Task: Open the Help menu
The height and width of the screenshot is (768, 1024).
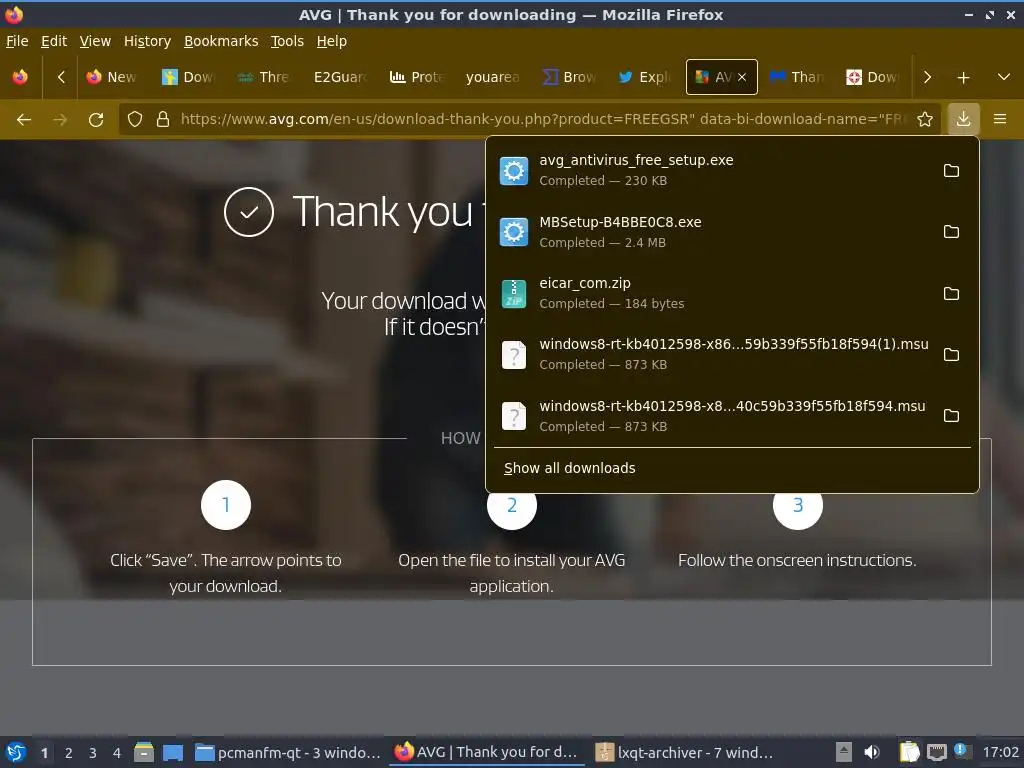Action: [x=332, y=41]
